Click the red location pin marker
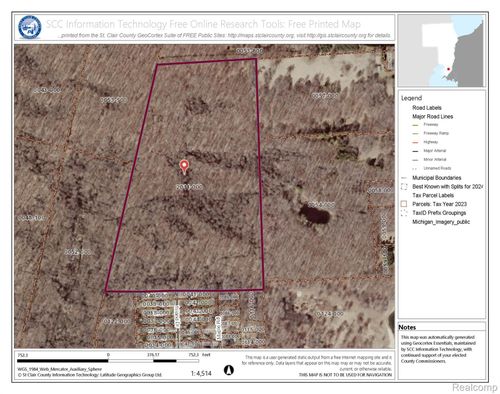Viewport: 500px width, 394px height. click(x=184, y=167)
